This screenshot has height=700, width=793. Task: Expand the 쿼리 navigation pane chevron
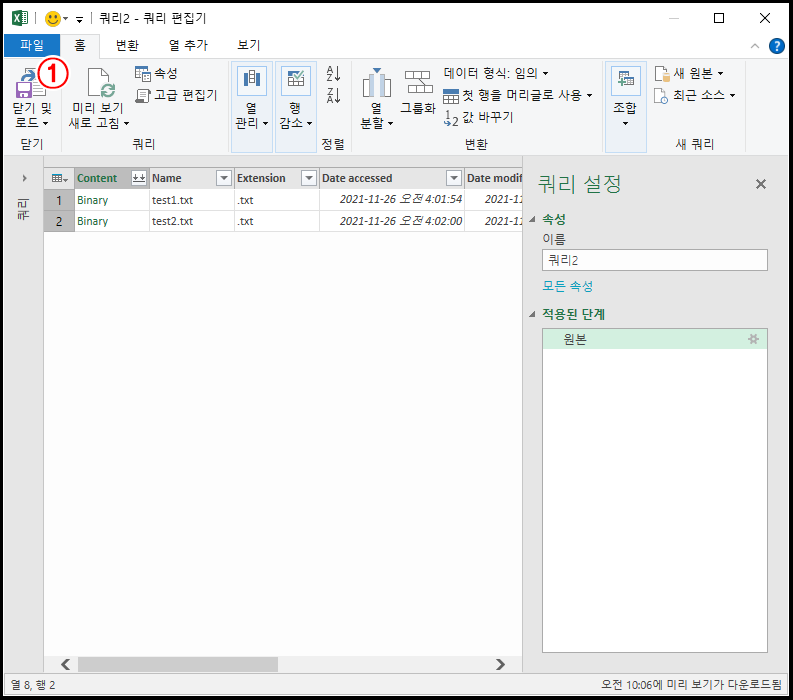pos(24,178)
